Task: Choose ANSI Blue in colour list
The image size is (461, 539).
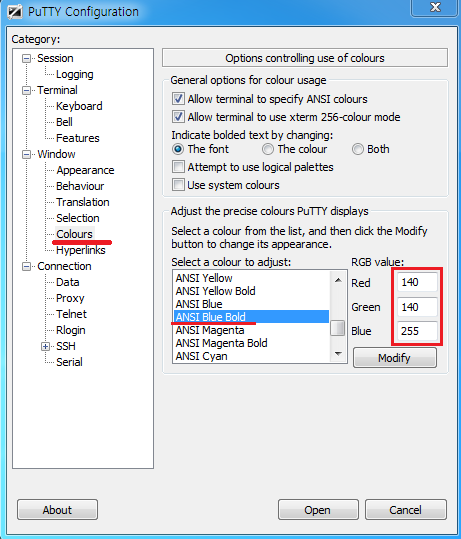Action: [x=252, y=304]
